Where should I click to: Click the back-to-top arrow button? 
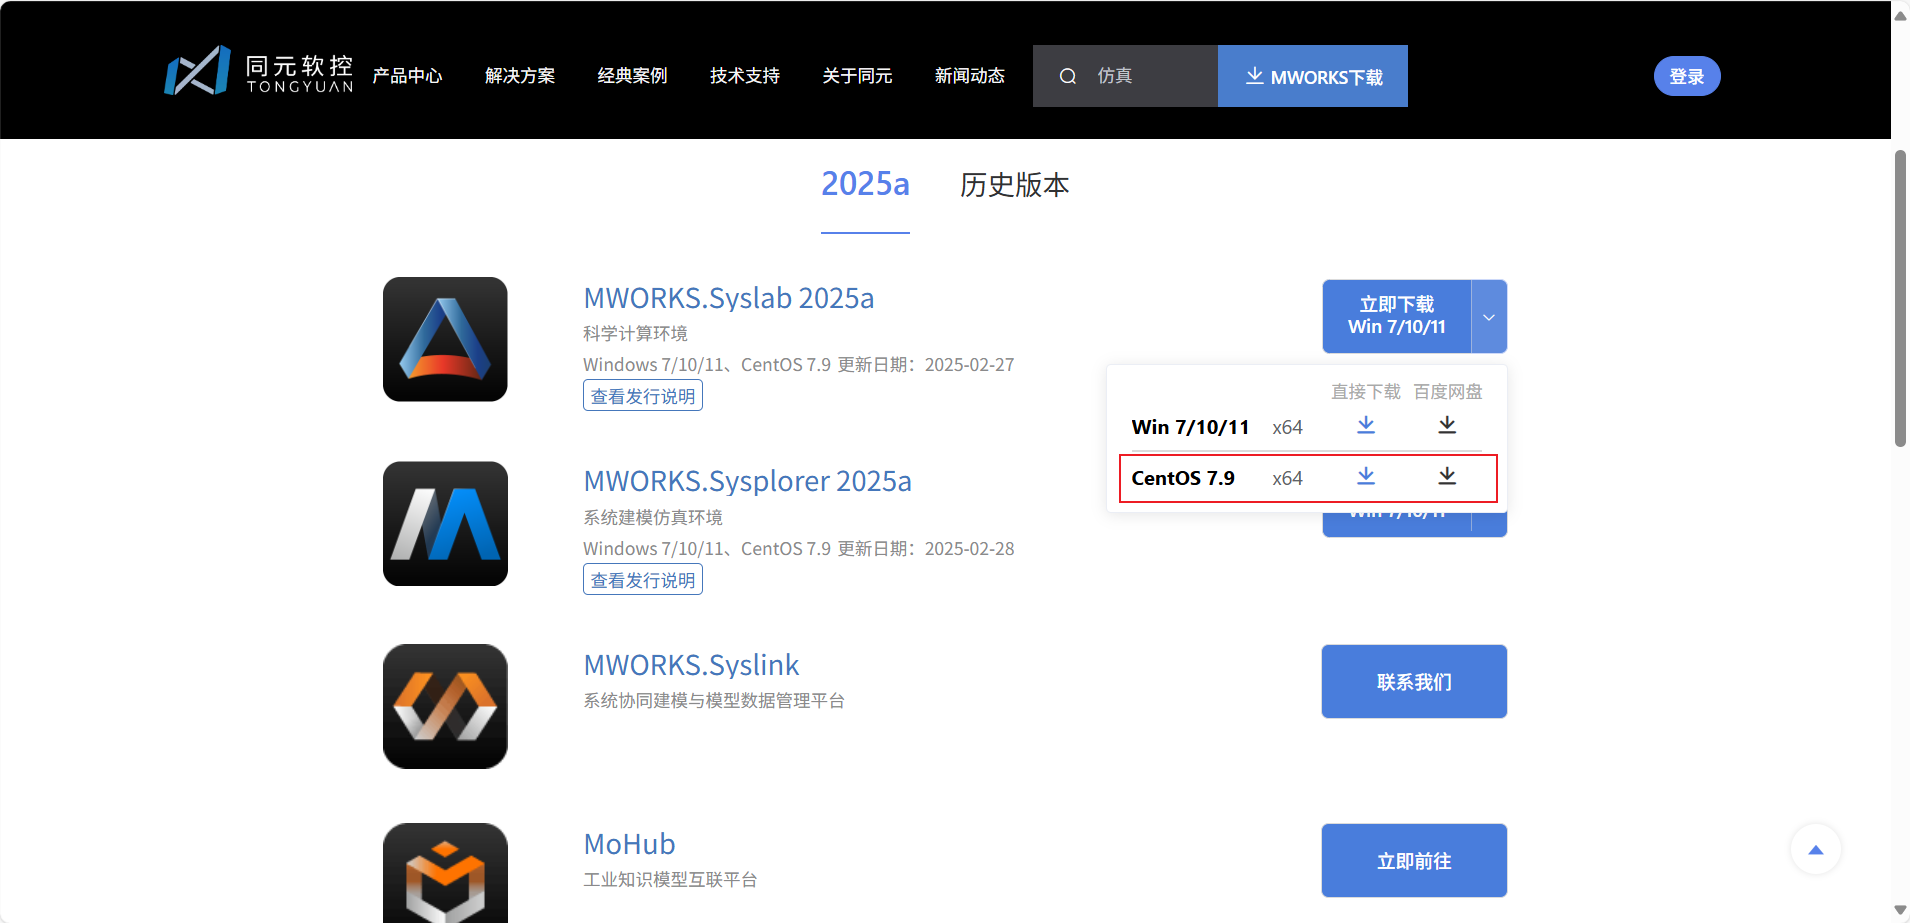(x=1816, y=850)
